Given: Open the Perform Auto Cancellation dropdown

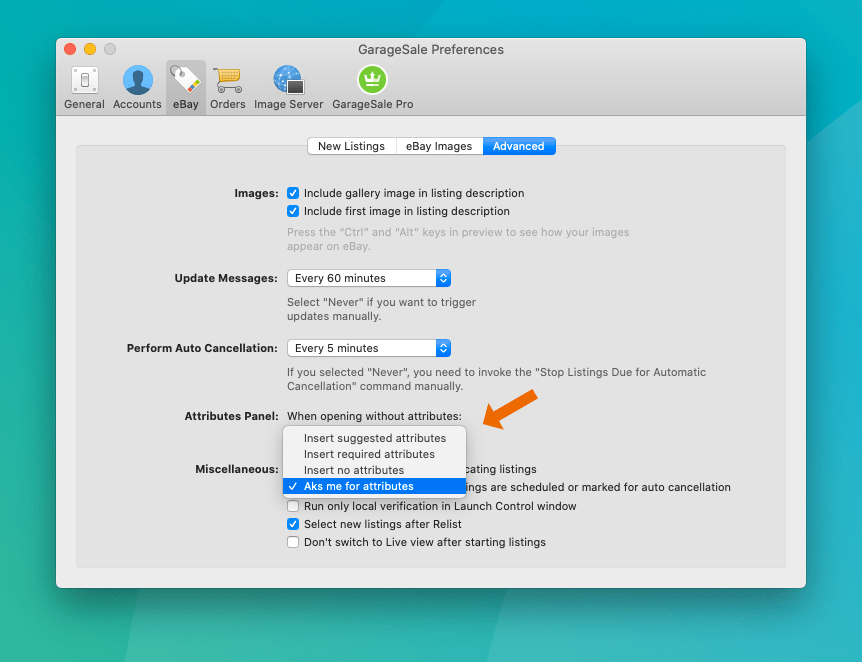Looking at the screenshot, I should coord(369,348).
